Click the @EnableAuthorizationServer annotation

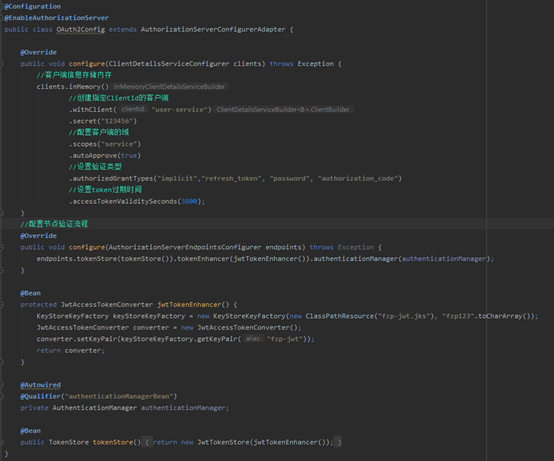57,18
